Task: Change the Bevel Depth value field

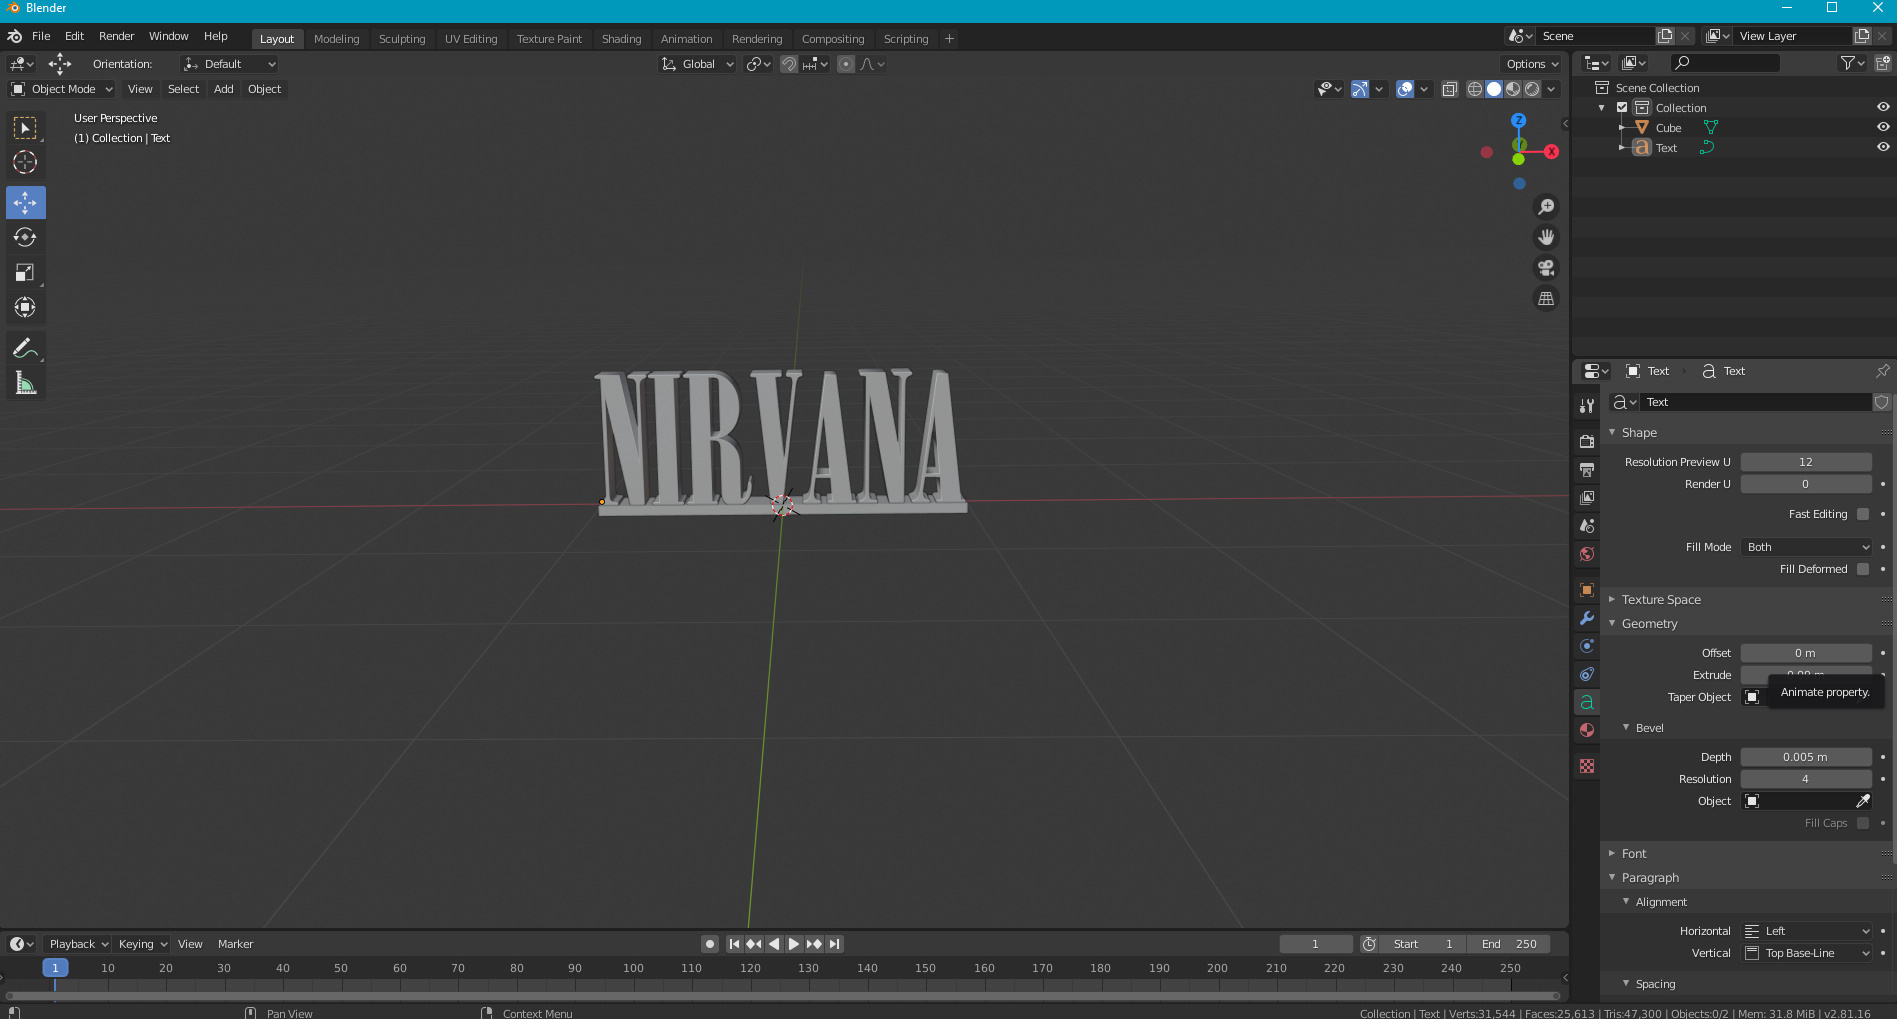Action: (x=1805, y=757)
